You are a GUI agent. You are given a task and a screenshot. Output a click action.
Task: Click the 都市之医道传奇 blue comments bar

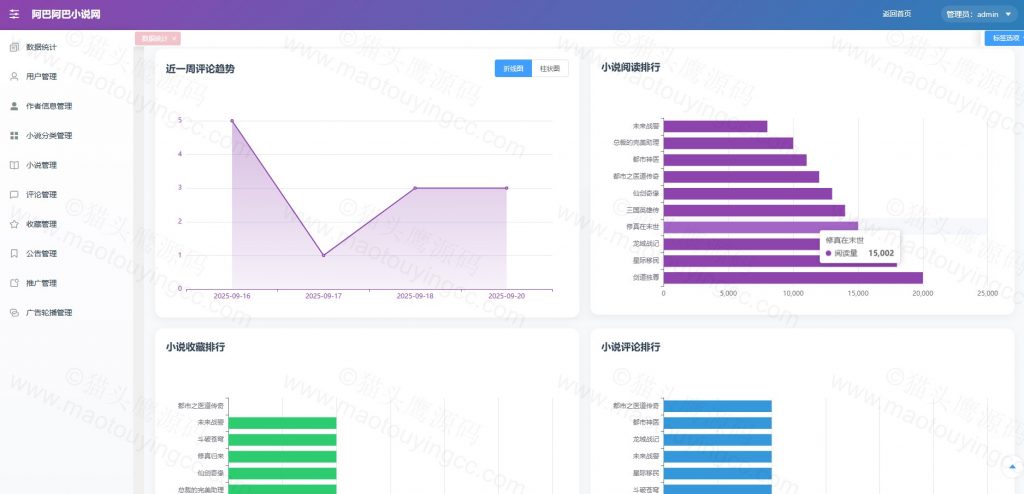click(718, 406)
